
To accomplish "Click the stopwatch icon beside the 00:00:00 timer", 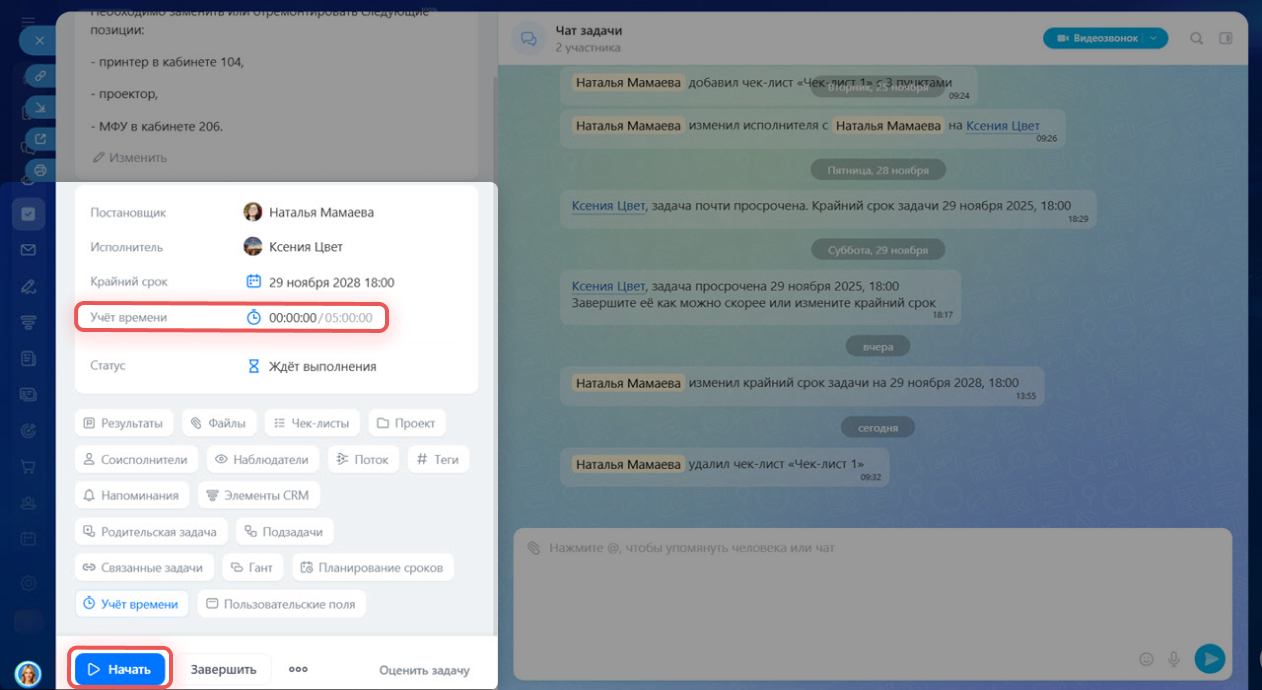I will click(x=254, y=317).
